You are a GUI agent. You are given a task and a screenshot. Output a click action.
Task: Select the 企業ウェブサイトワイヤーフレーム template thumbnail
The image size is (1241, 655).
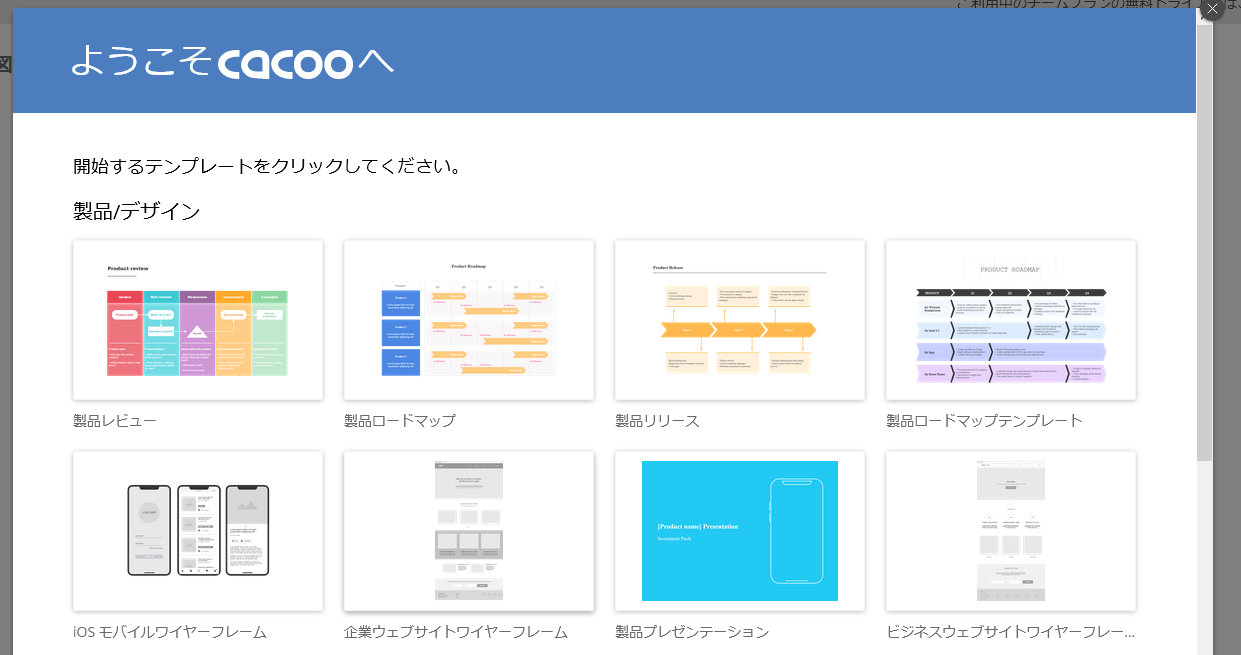tap(469, 531)
